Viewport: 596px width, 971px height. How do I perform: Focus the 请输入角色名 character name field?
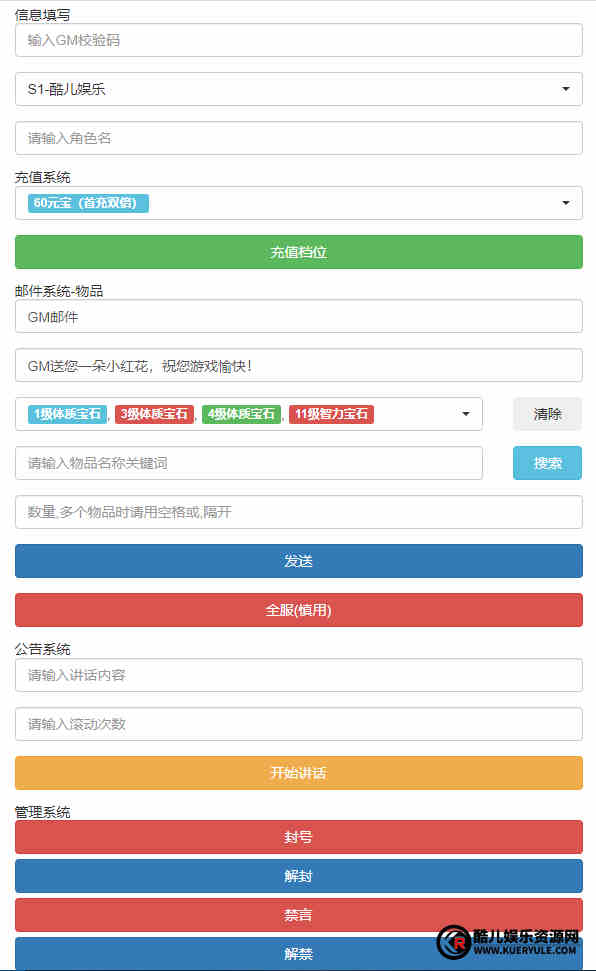(x=298, y=138)
